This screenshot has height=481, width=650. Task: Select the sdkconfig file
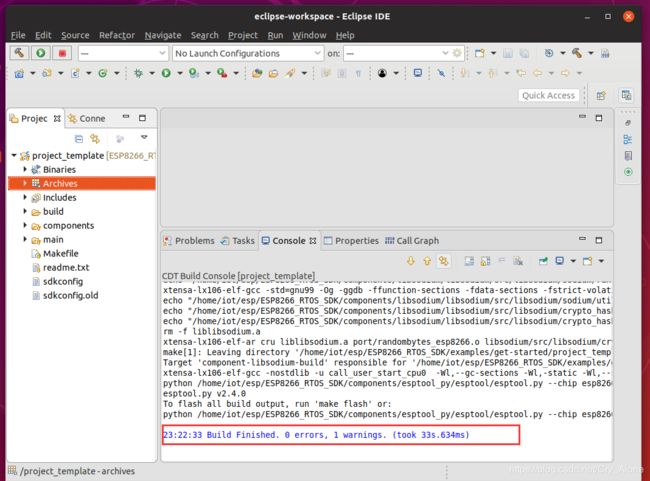[63, 282]
